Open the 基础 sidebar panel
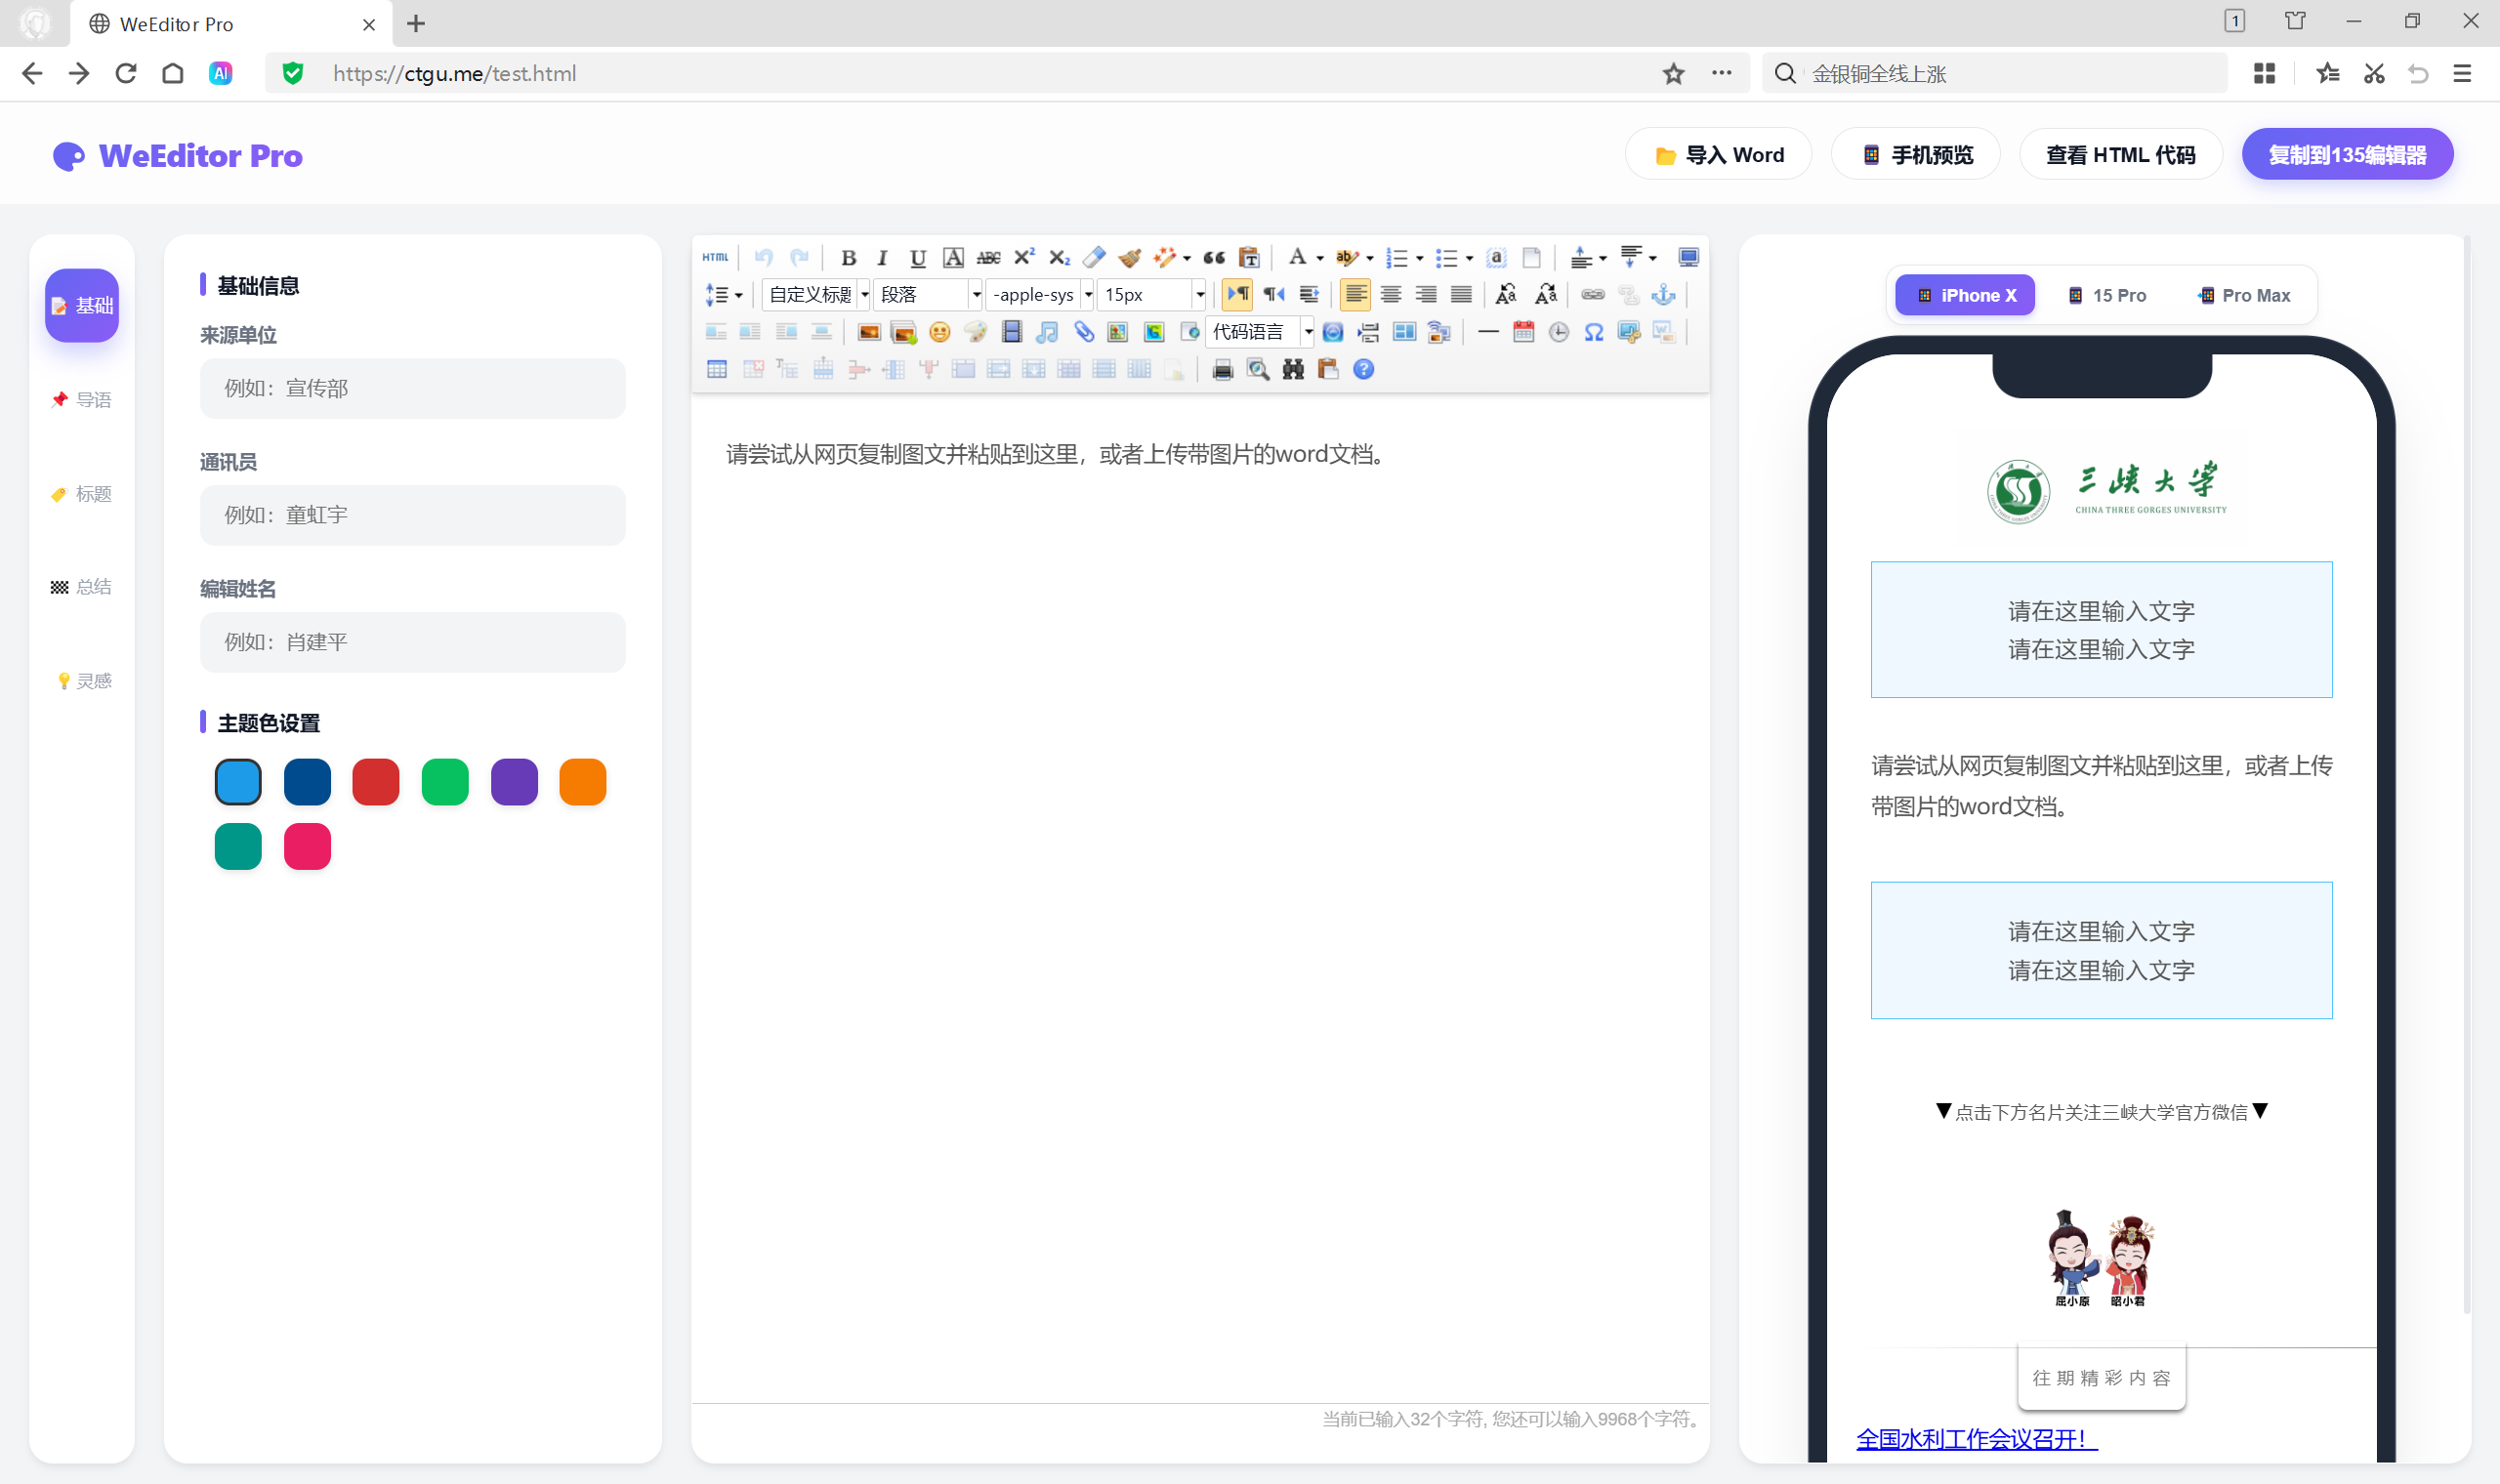 pos(81,306)
